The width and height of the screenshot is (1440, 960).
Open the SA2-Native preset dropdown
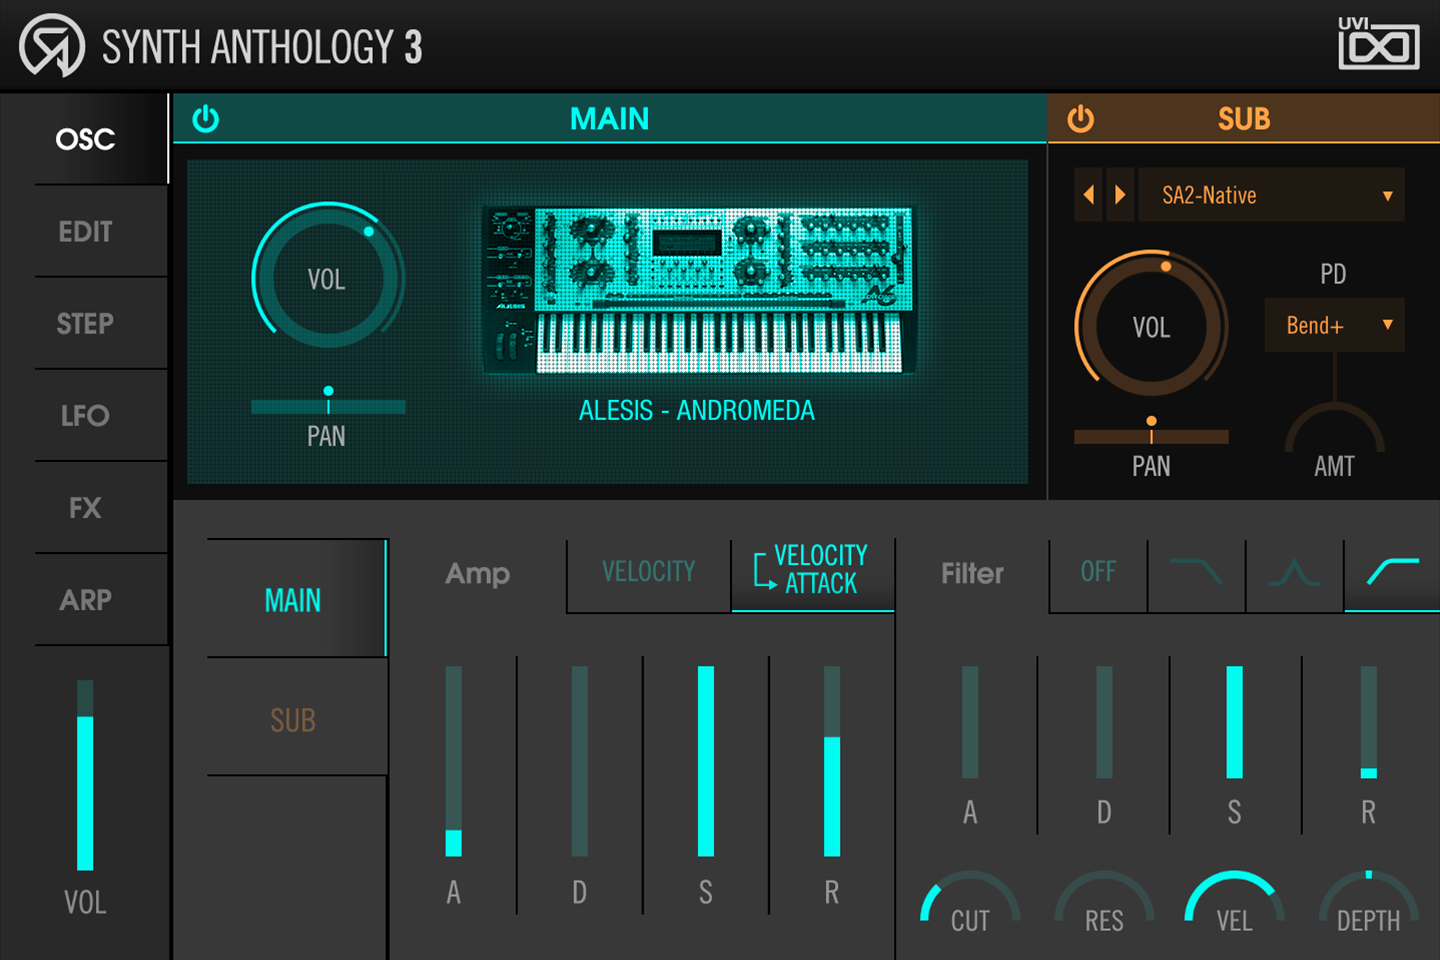pos(1271,194)
